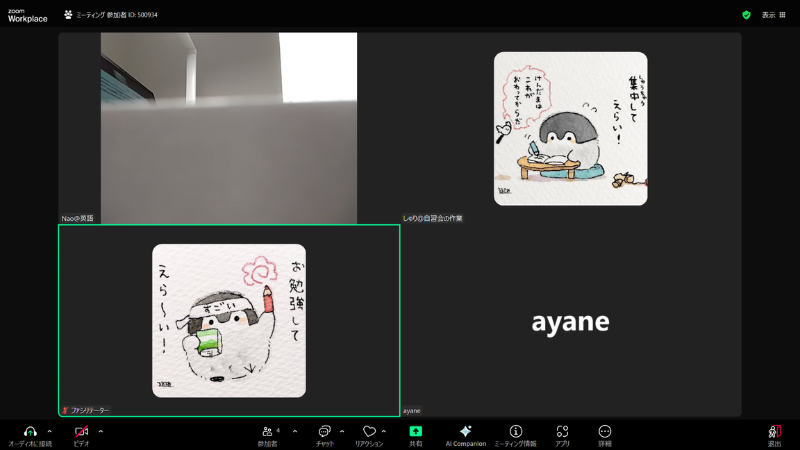Click the paw meeting icon in title bar
800x450 pixels.
(68, 15)
